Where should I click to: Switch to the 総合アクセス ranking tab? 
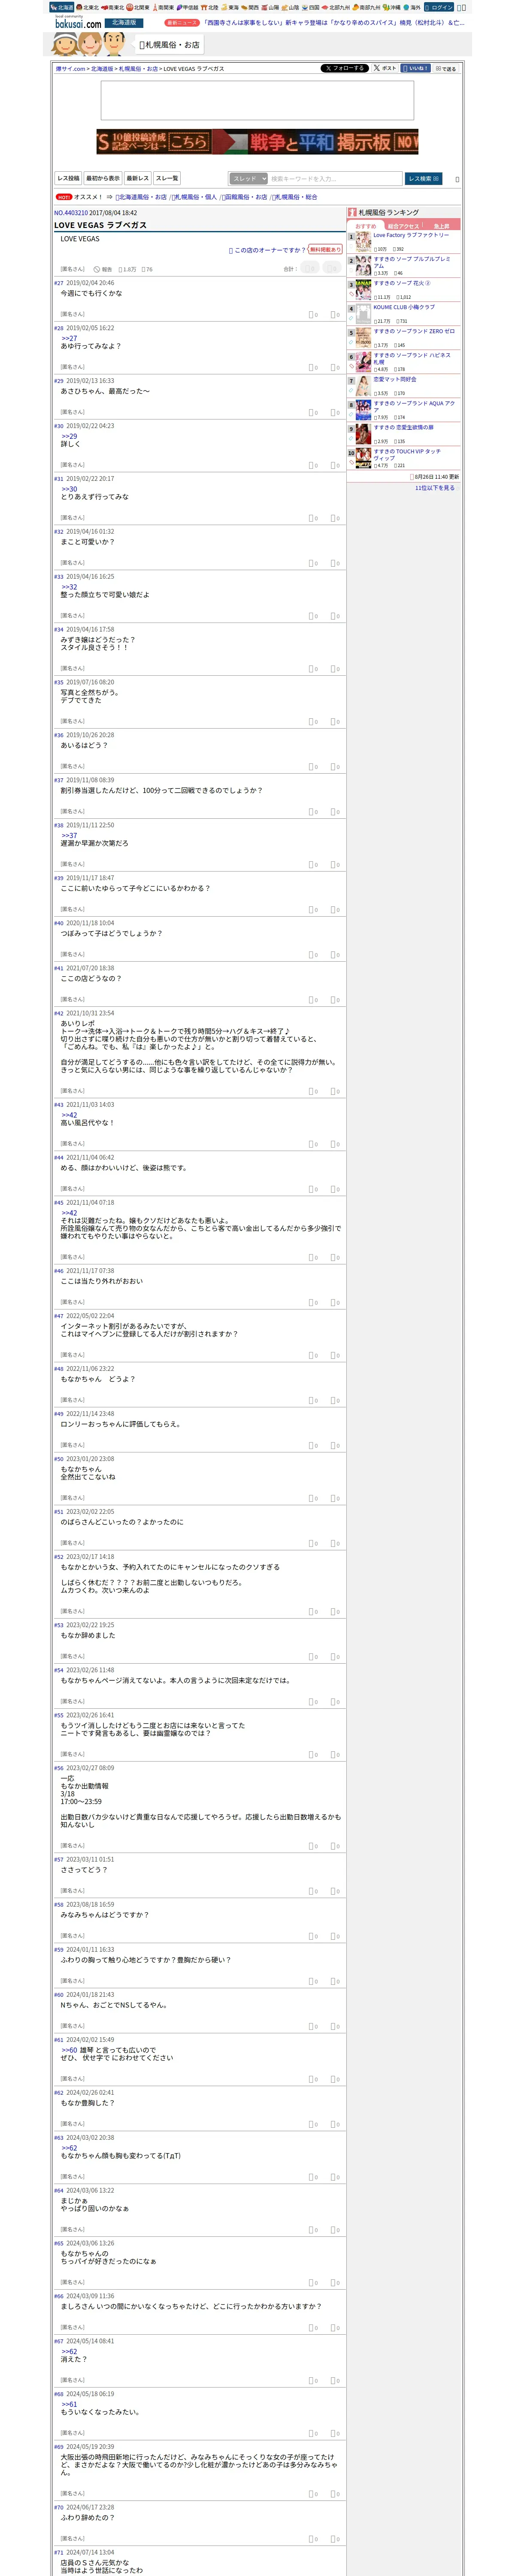coord(403,226)
